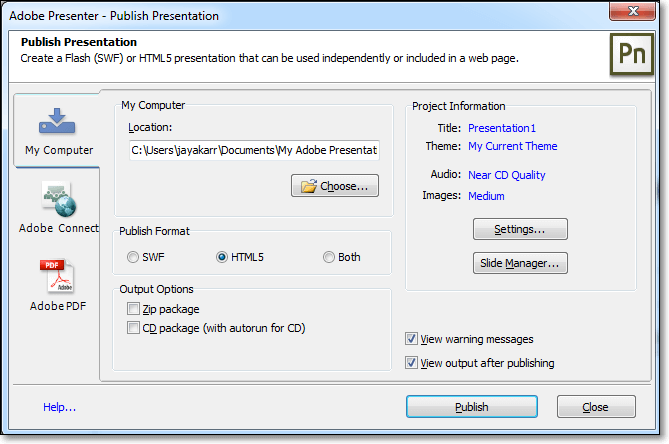The width and height of the screenshot is (669, 444).
Task: Select the SWF publish format
Action: (133, 257)
